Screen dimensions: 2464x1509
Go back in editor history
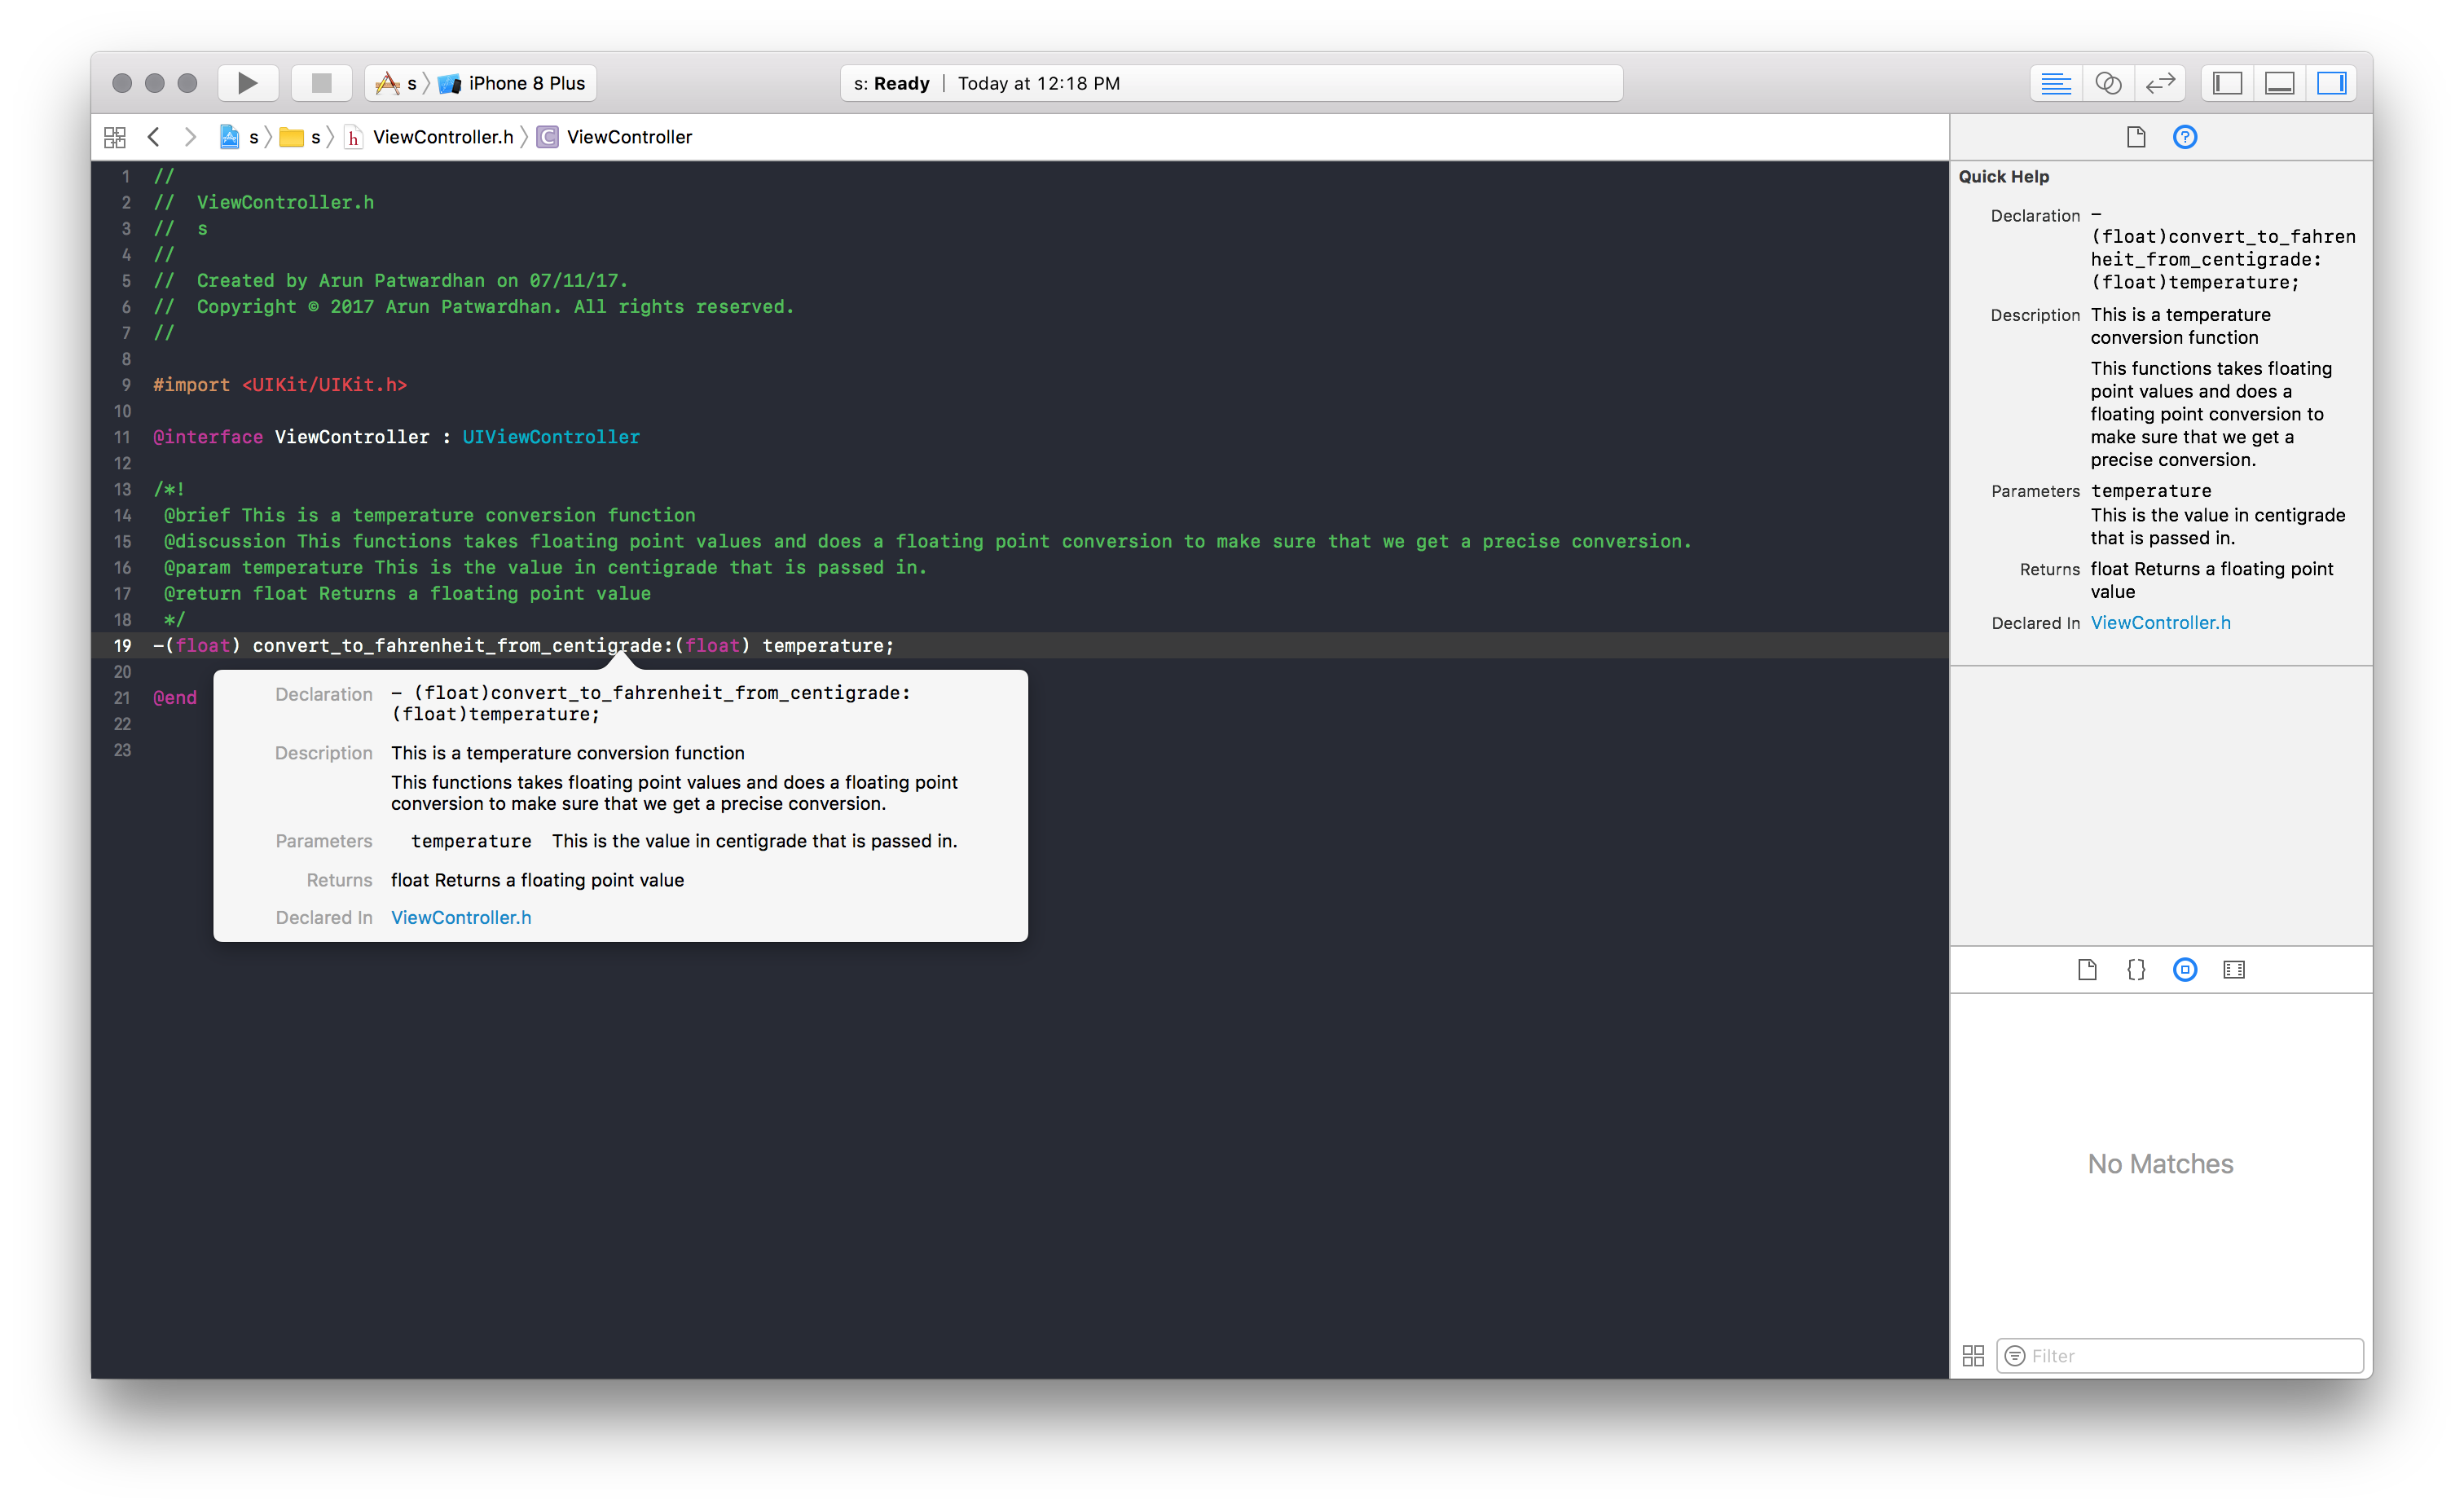154,137
